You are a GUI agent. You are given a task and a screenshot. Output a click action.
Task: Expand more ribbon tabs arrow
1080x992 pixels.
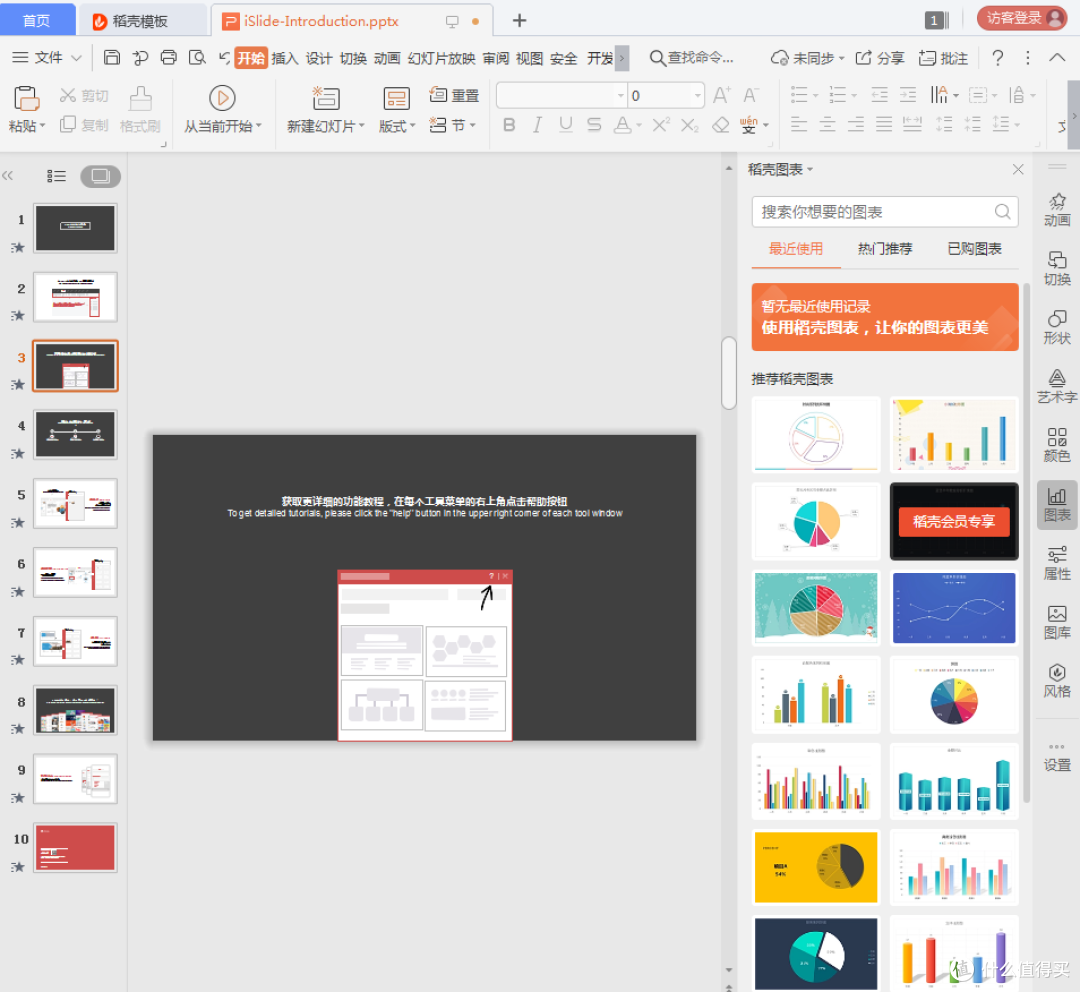[x=622, y=58]
